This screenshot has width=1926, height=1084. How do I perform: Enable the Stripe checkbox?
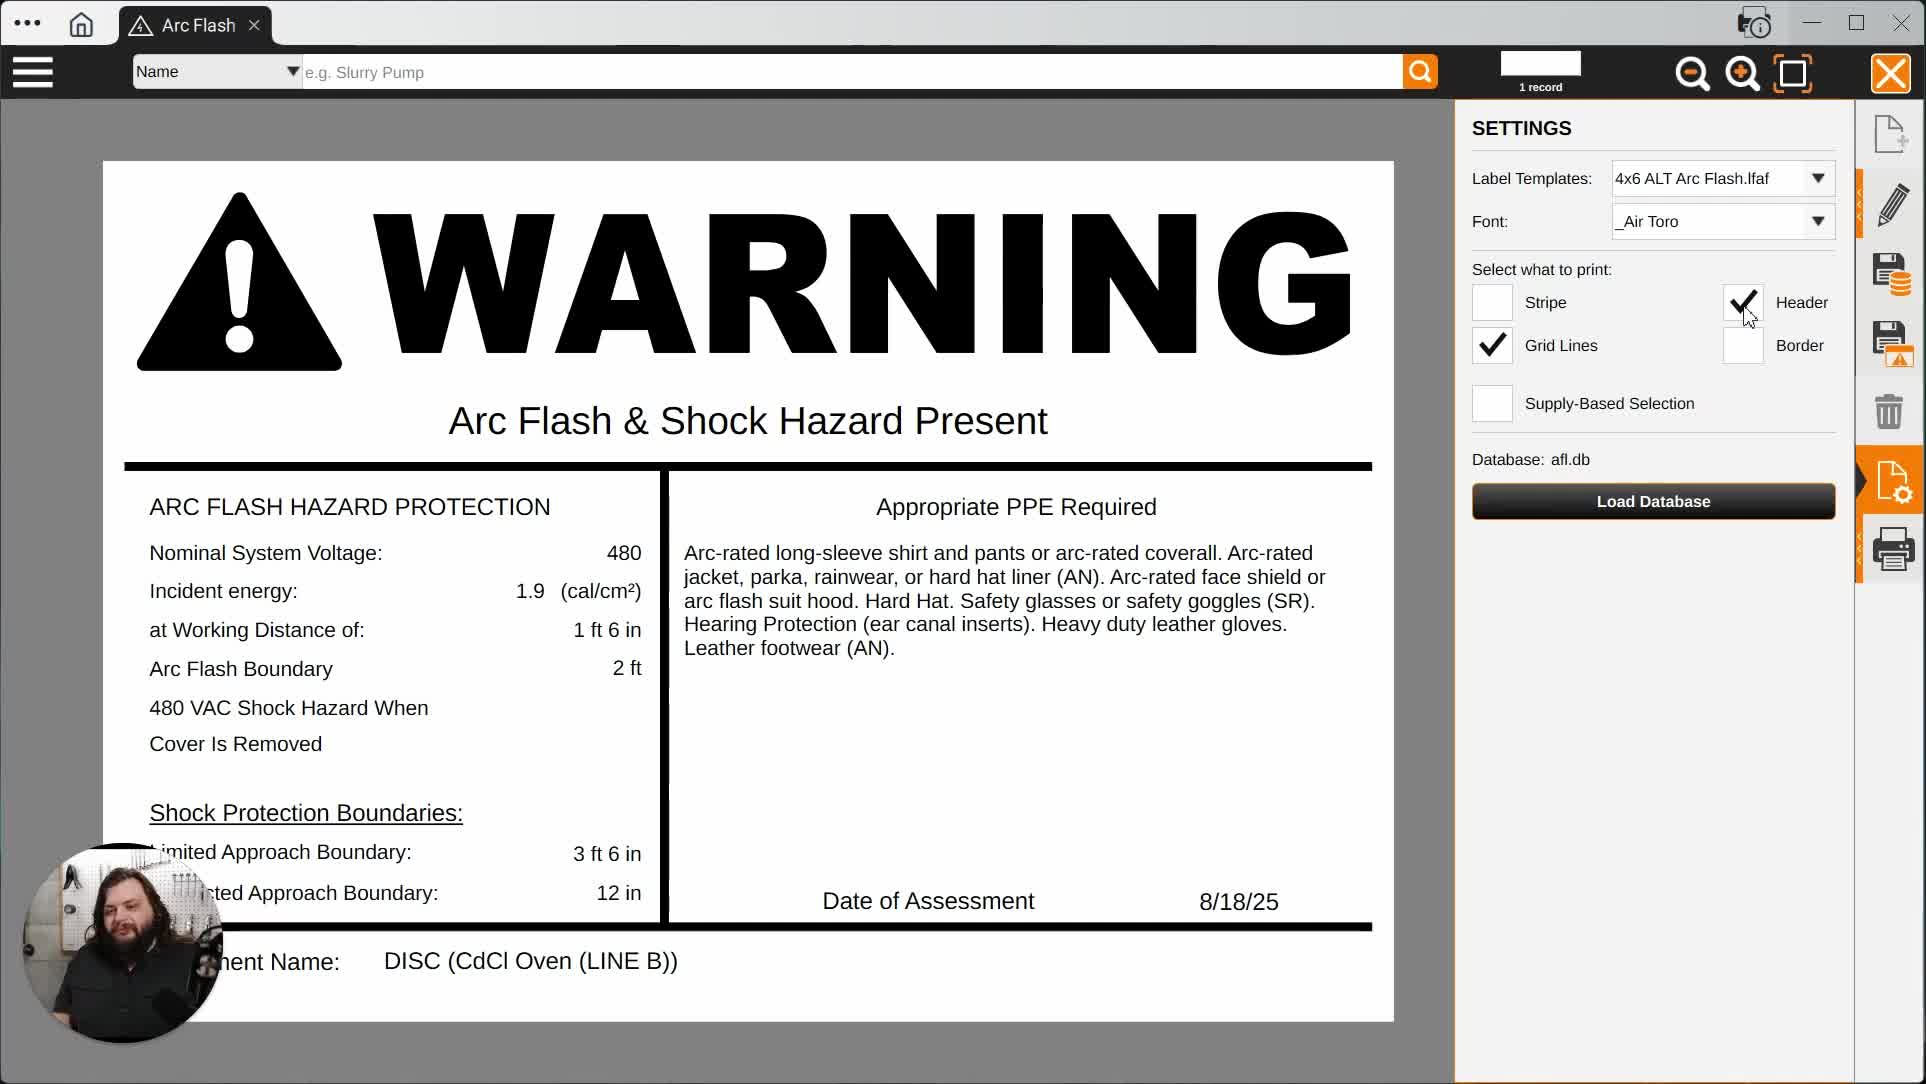coord(1492,302)
